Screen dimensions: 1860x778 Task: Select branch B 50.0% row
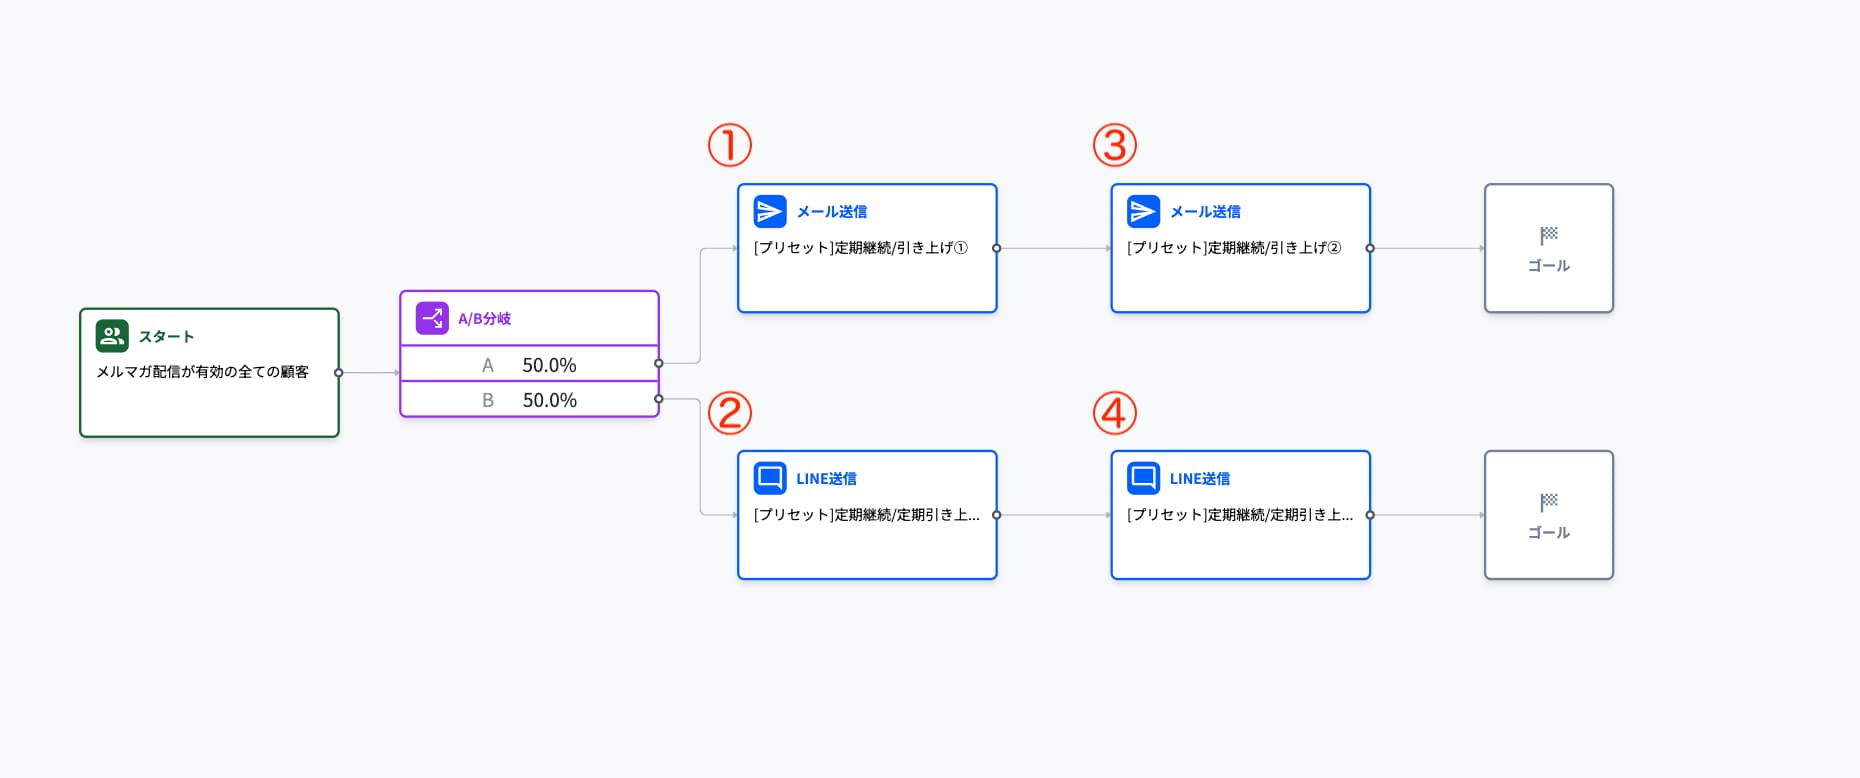point(529,400)
